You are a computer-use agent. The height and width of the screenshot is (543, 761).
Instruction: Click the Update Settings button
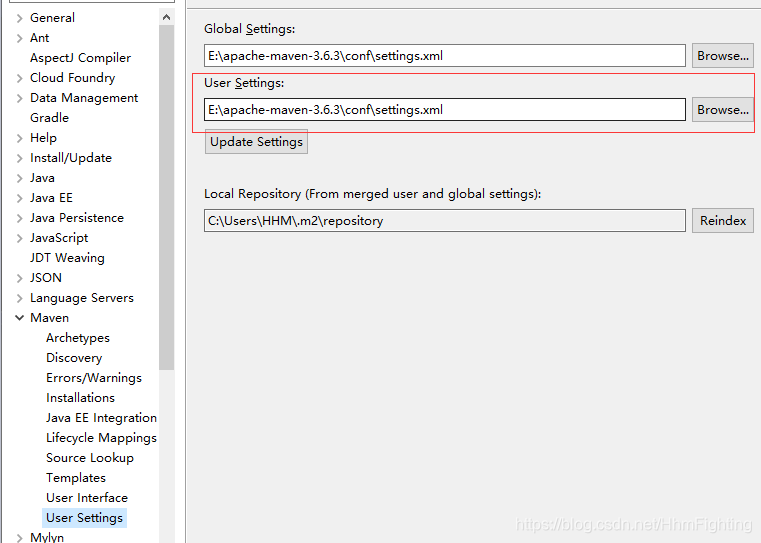tap(256, 142)
